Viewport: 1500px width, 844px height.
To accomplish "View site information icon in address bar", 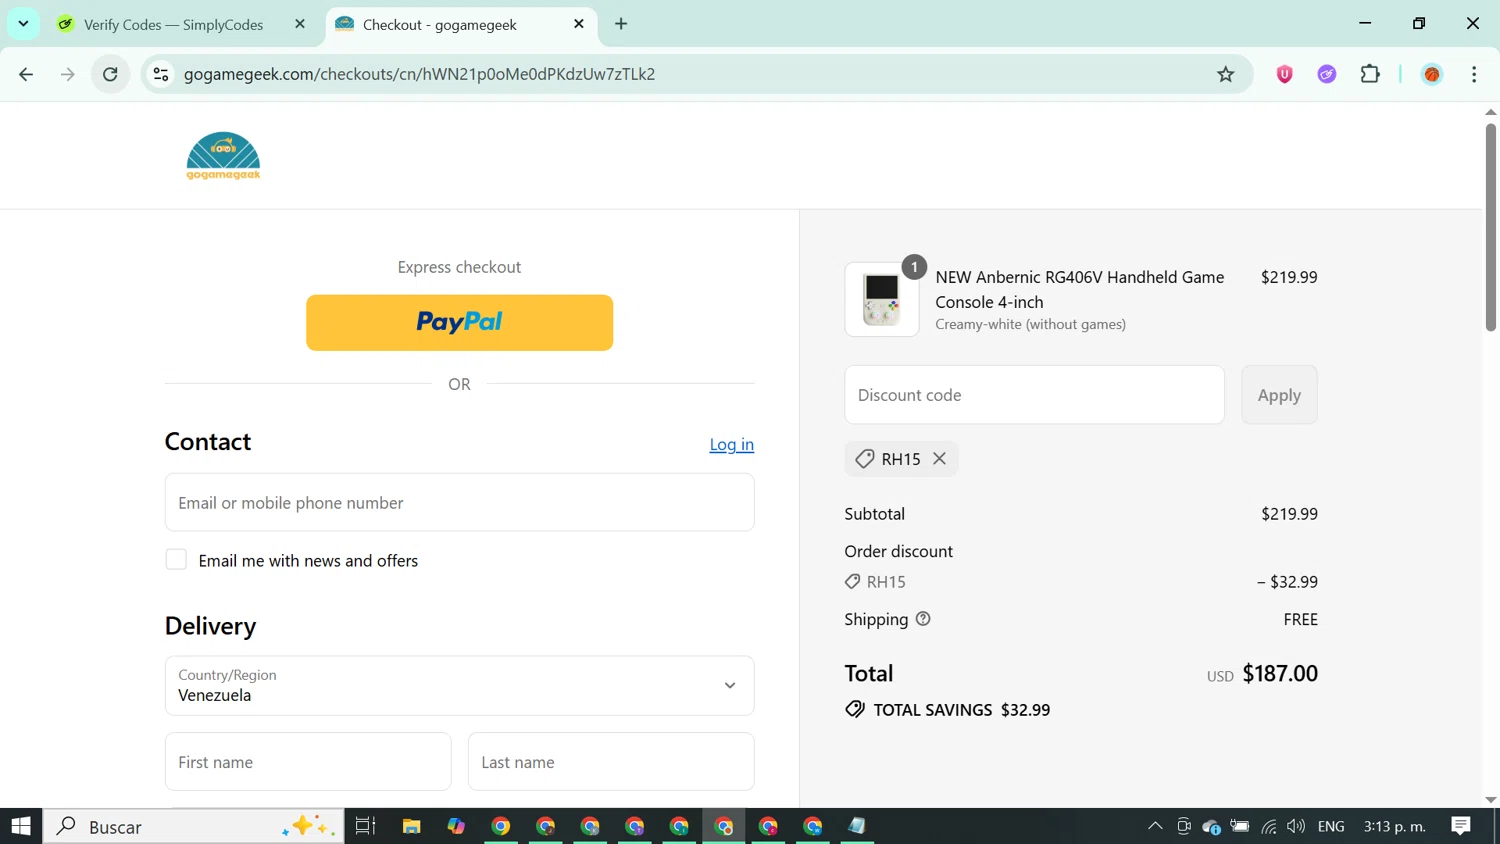I will click(161, 74).
